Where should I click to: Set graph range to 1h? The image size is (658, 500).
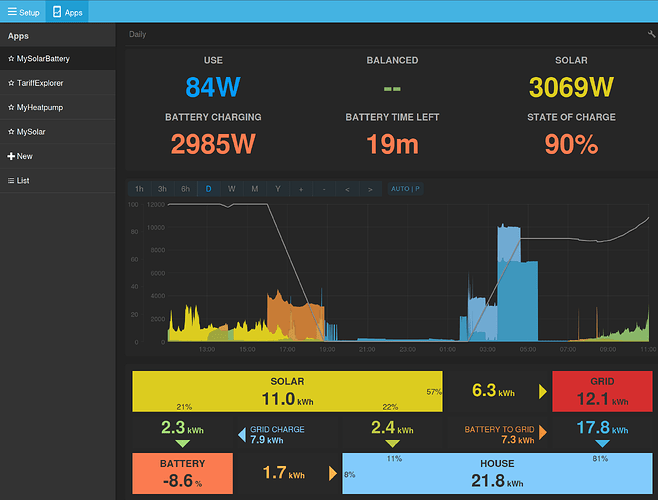click(139, 189)
